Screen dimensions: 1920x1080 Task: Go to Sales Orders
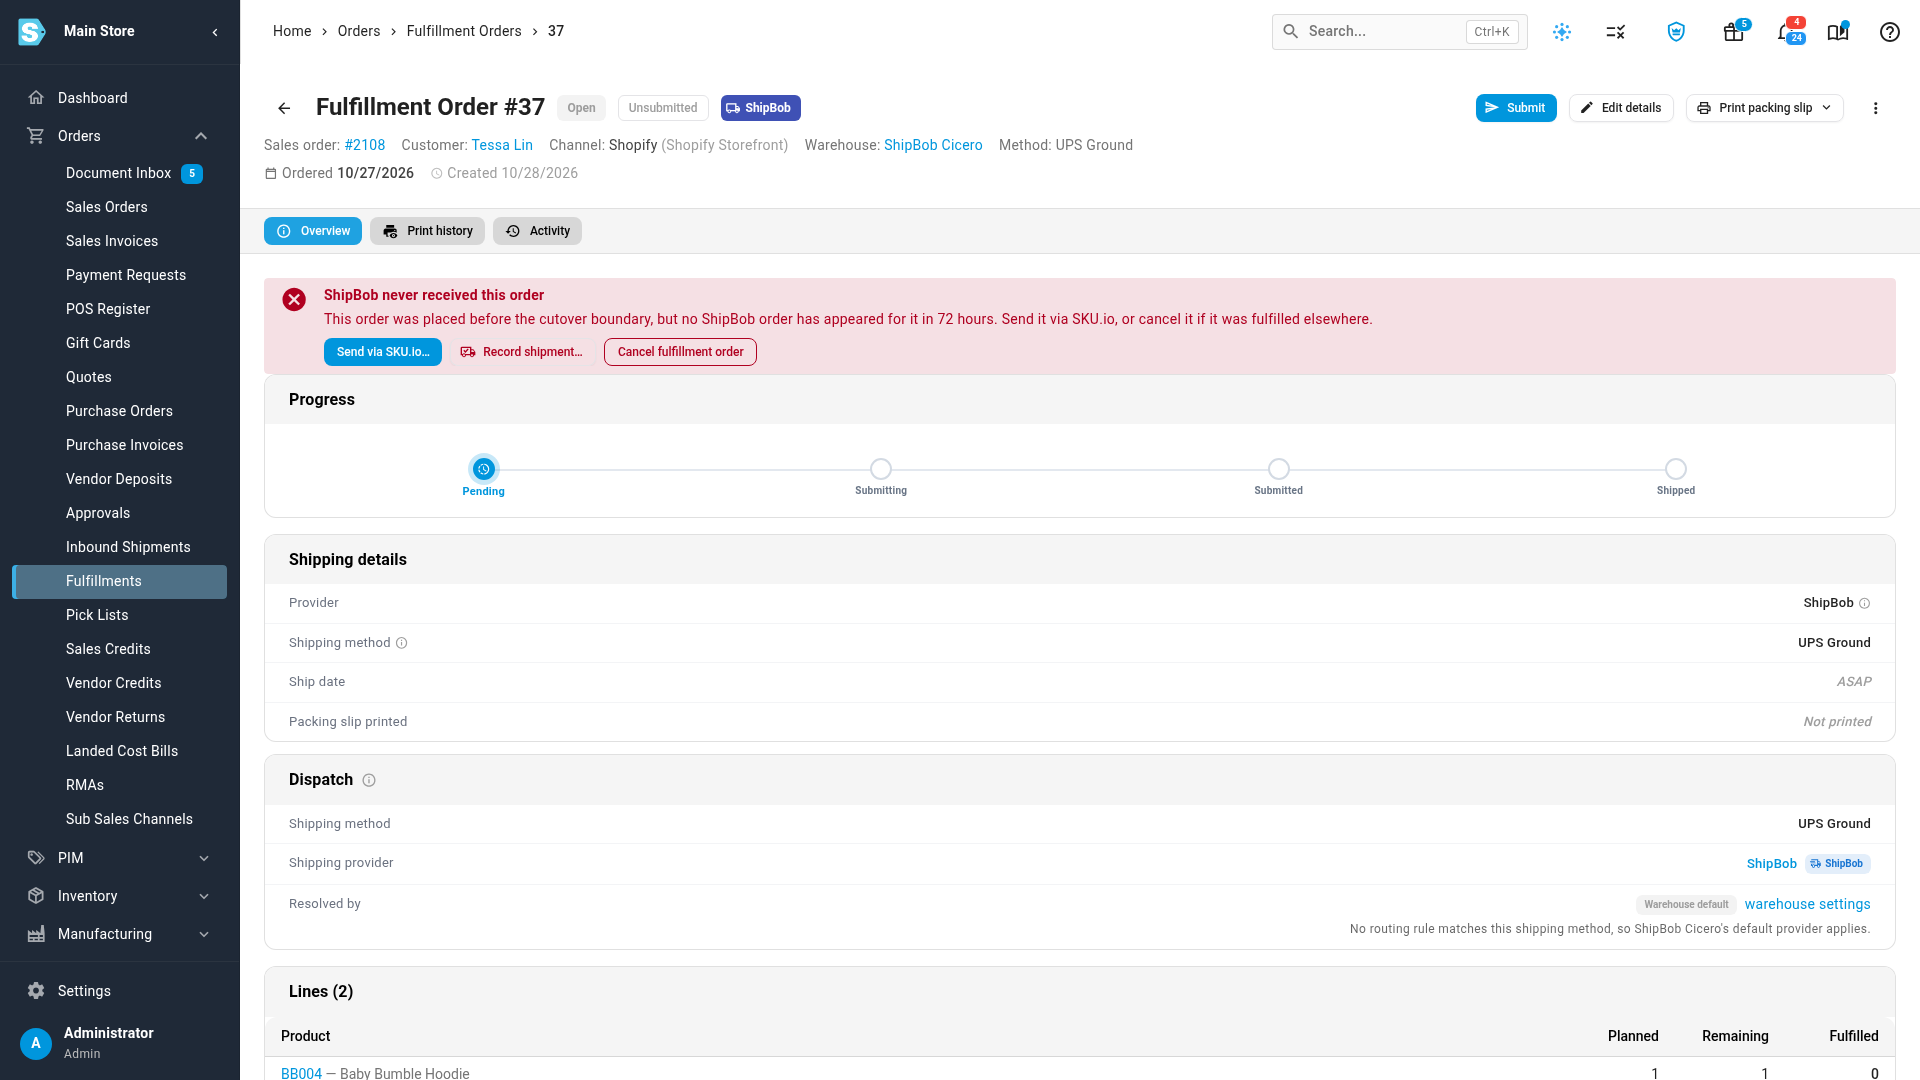pyautogui.click(x=120, y=207)
